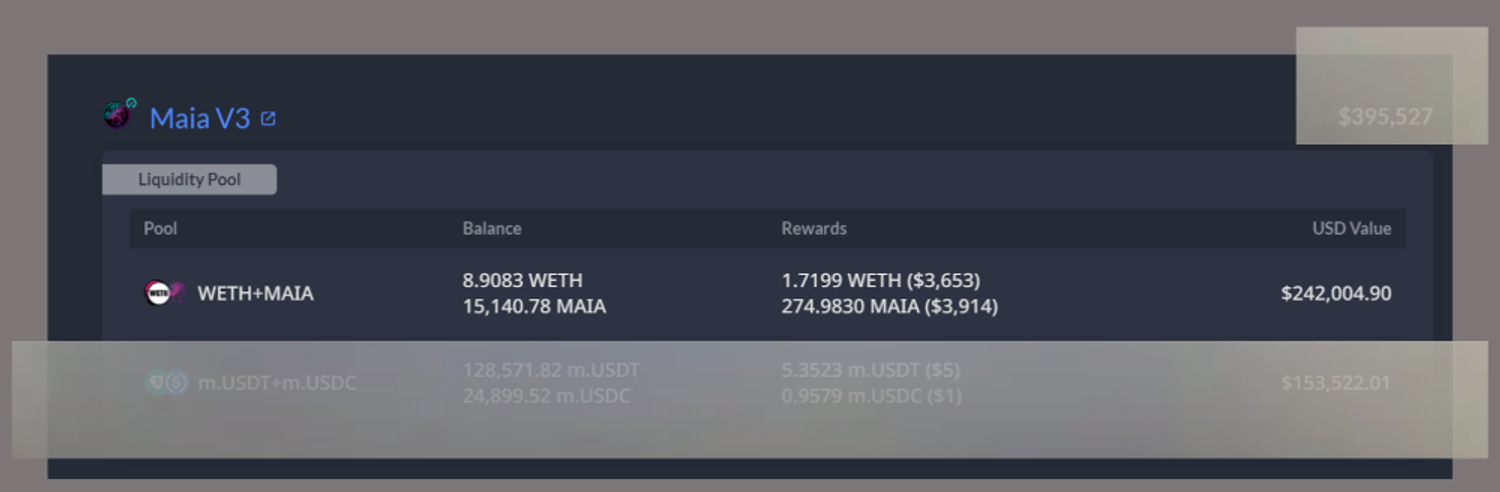The height and width of the screenshot is (492, 1500).
Task: Click the USD Value column header
Action: 1351,228
